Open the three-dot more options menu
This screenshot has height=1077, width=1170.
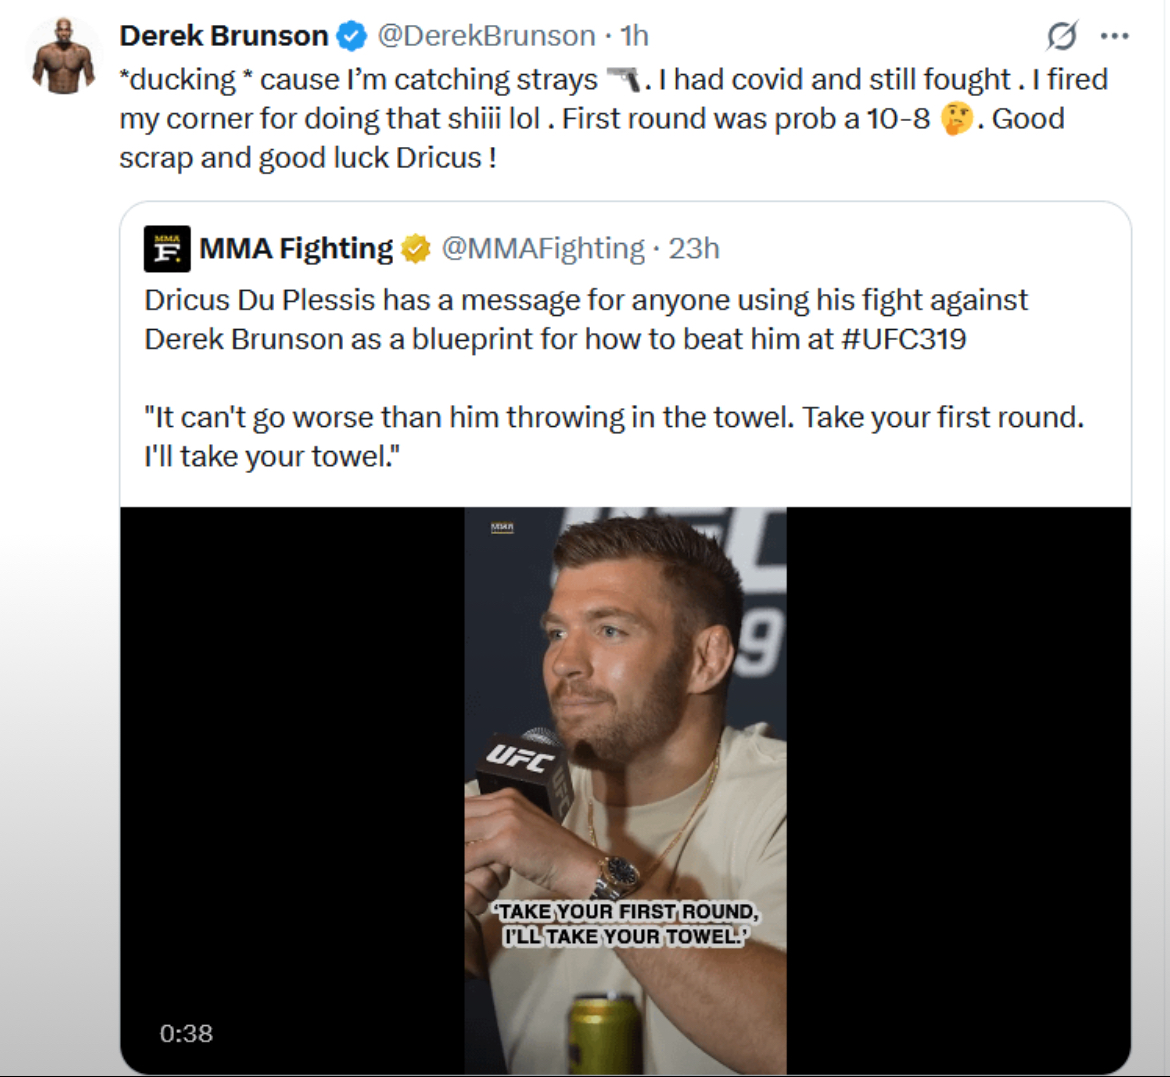click(1114, 37)
